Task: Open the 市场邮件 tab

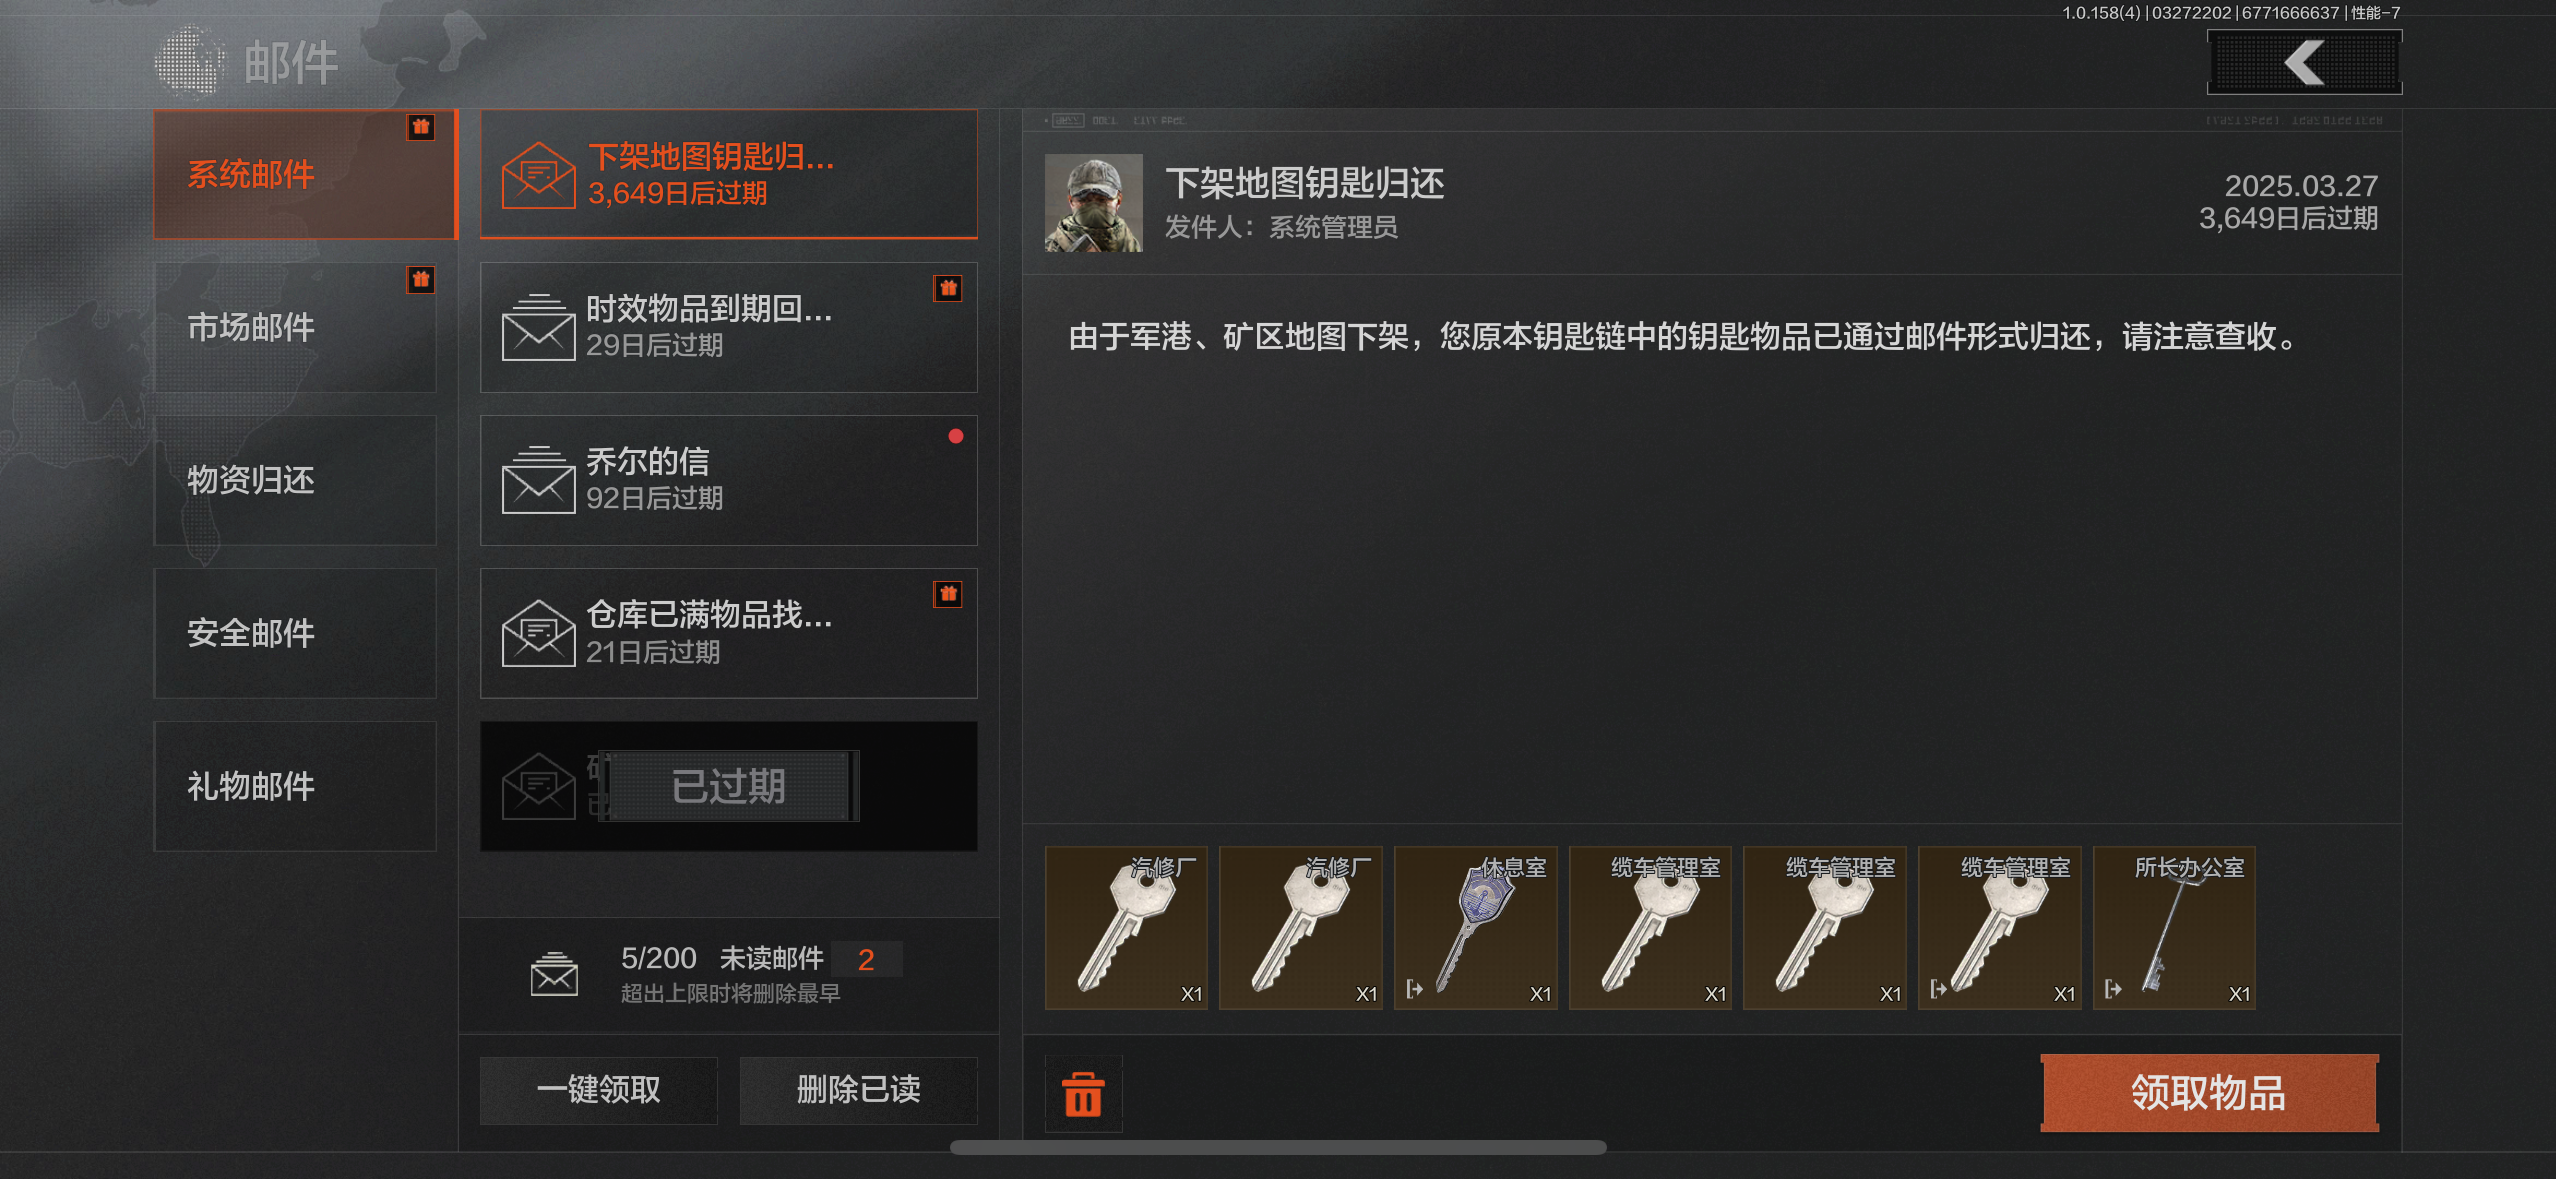Action: (x=295, y=327)
